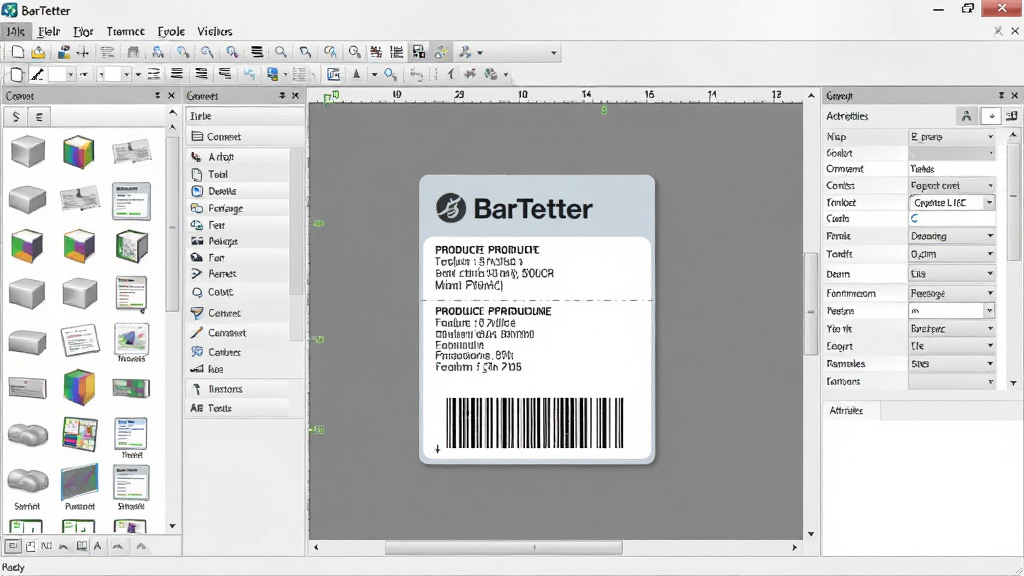Click the book icon in bottom-left strip
1024x576 pixels.
(82, 546)
